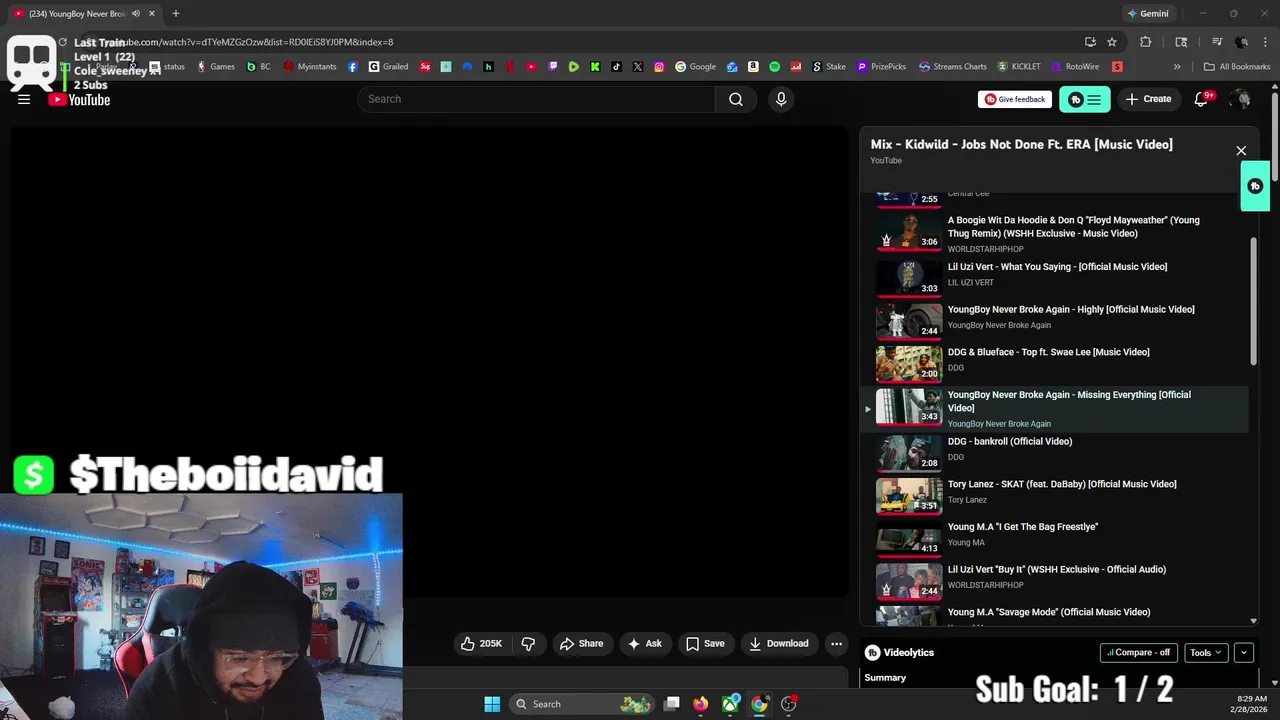
Task: Collapse the Videolytics panel chevron
Action: [1244, 652]
